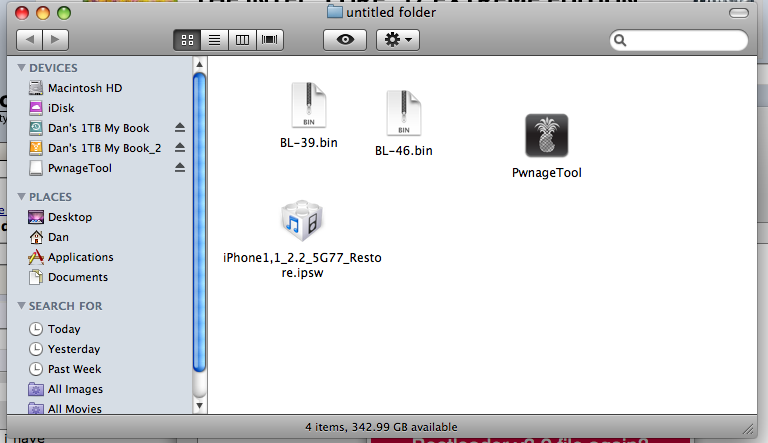This screenshot has height=443, width=768.
Task: Click the BL-39.bin file name label
Action: 309,143
